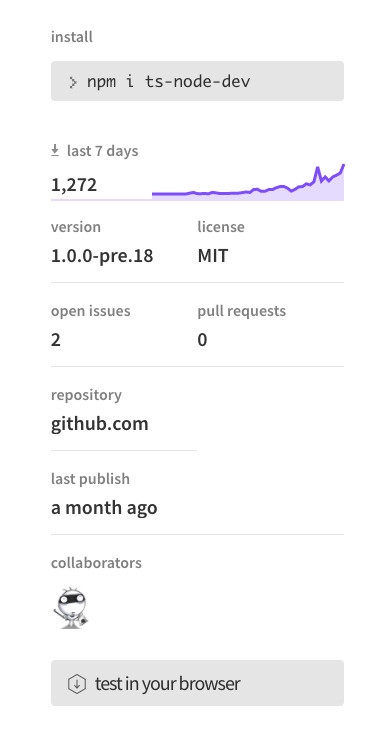The width and height of the screenshot is (391, 740).
Task: Click the collaborators heading
Action: 96,563
